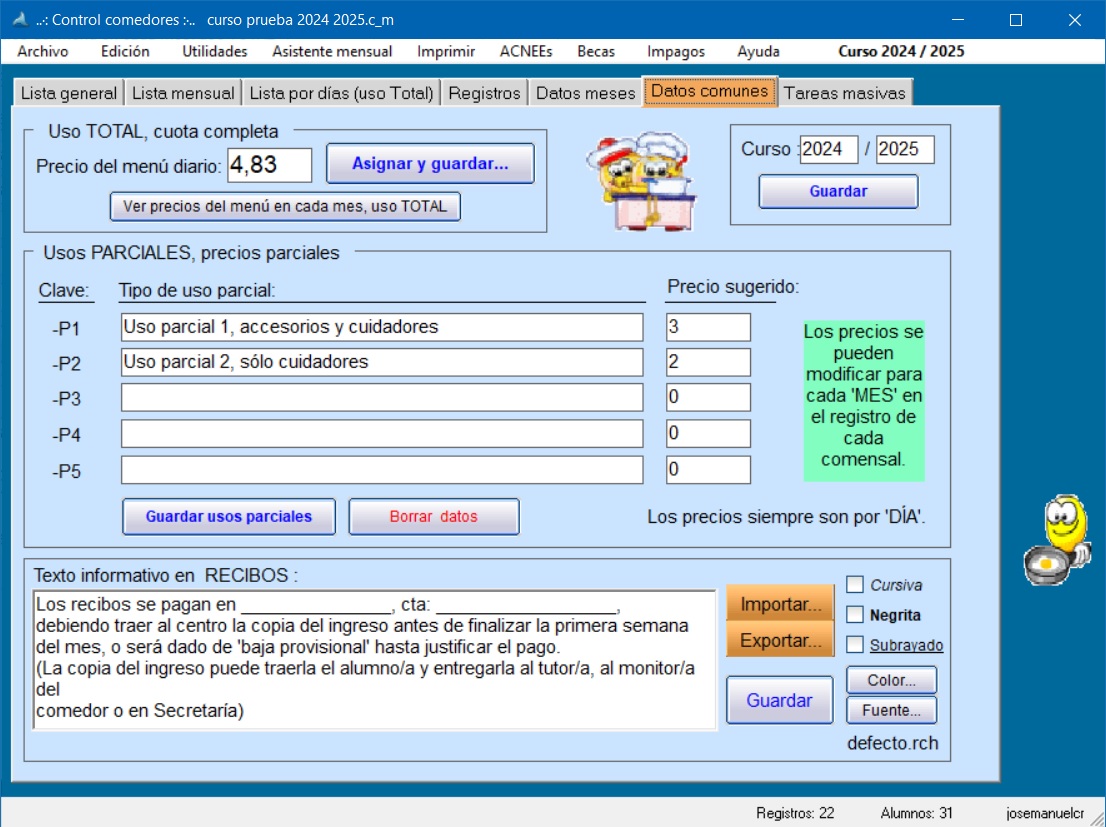
Task: Click the app icon in title bar
Action: [x=18, y=20]
